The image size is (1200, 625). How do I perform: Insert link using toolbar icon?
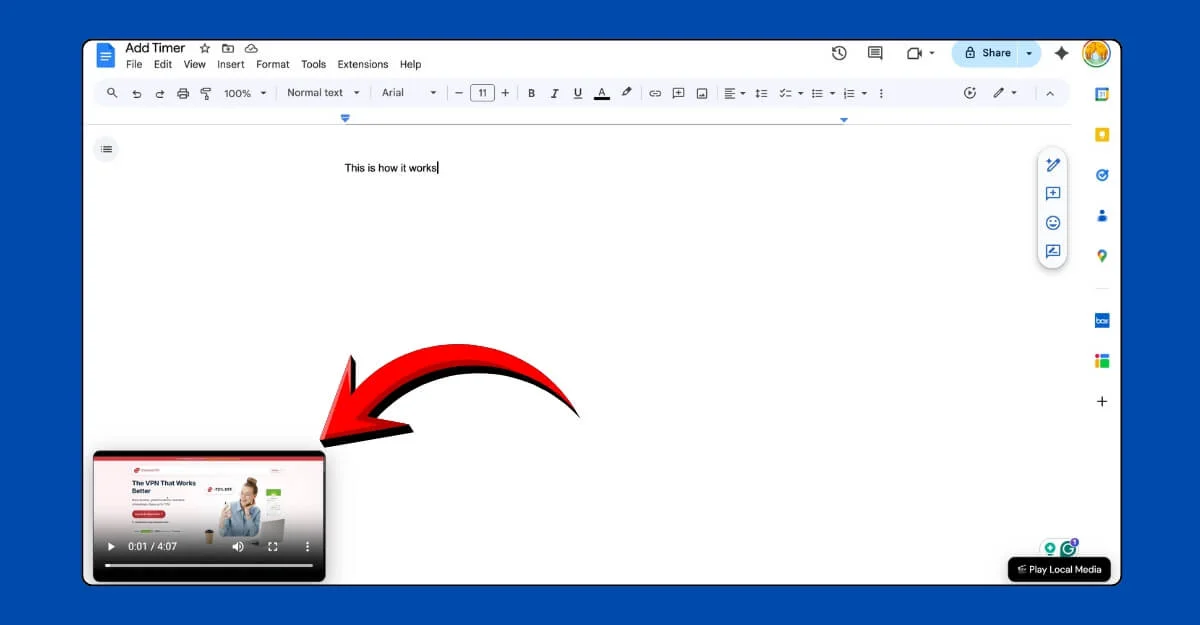(655, 93)
